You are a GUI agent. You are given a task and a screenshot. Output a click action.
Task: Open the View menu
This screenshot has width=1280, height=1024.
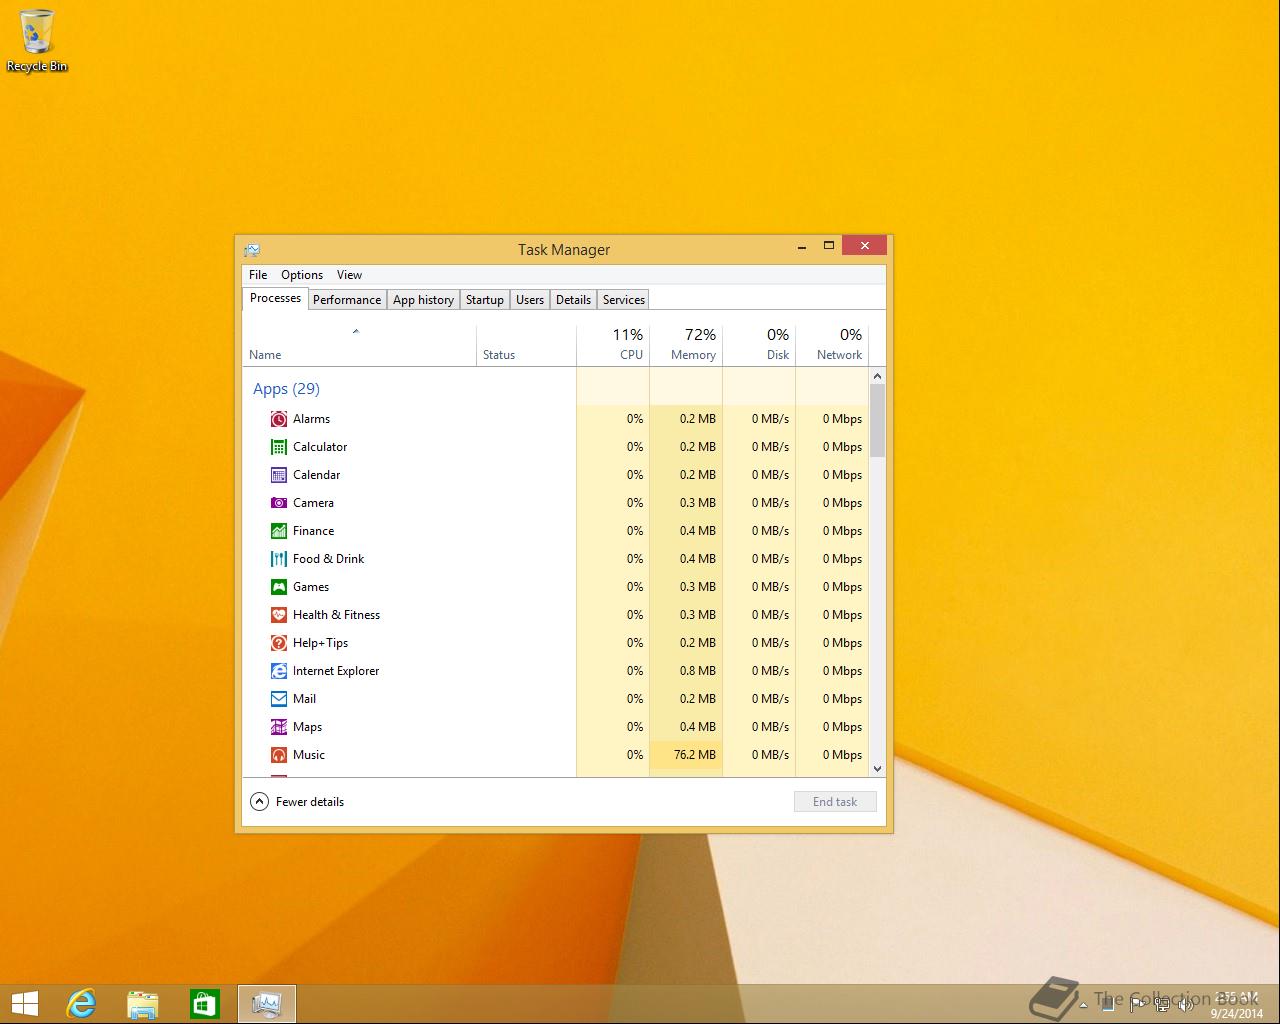pos(349,275)
